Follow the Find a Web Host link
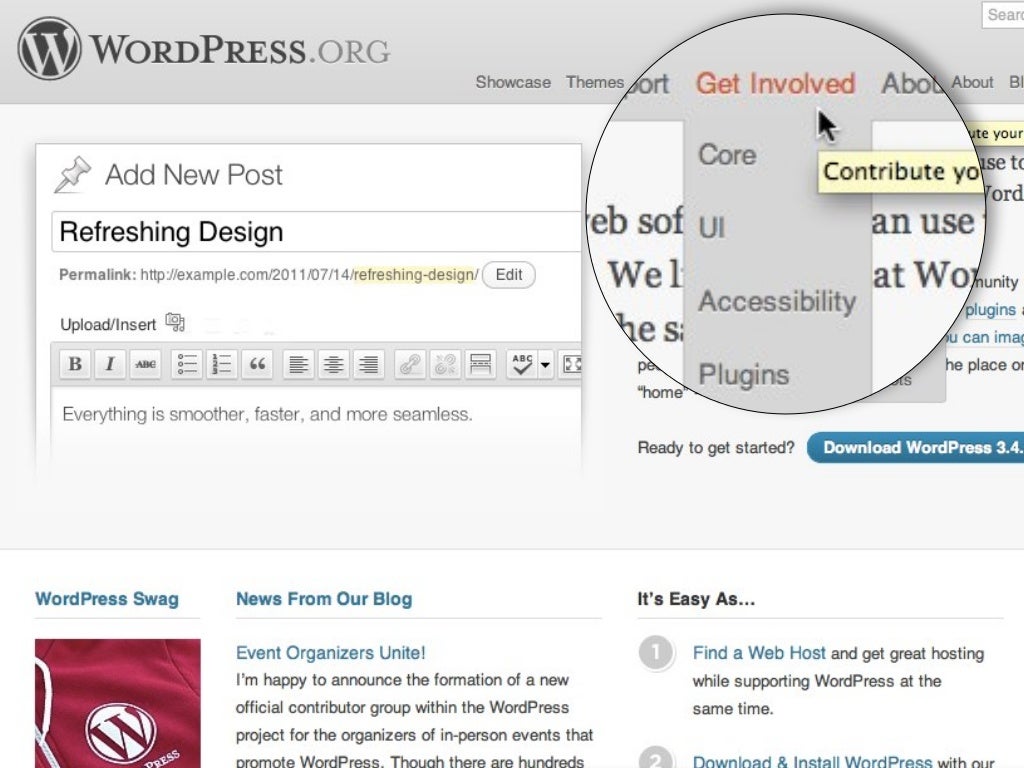The image size is (1024, 768). click(x=759, y=653)
